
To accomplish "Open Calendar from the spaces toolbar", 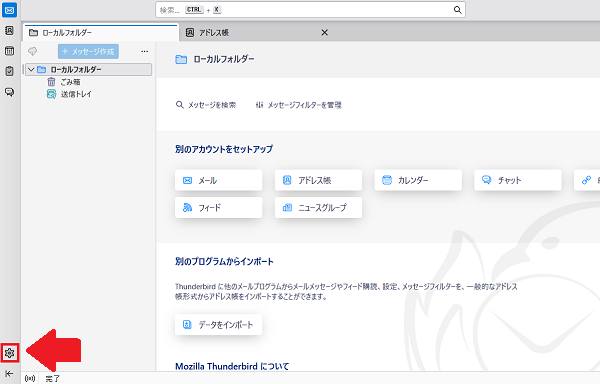I will tap(9, 51).
